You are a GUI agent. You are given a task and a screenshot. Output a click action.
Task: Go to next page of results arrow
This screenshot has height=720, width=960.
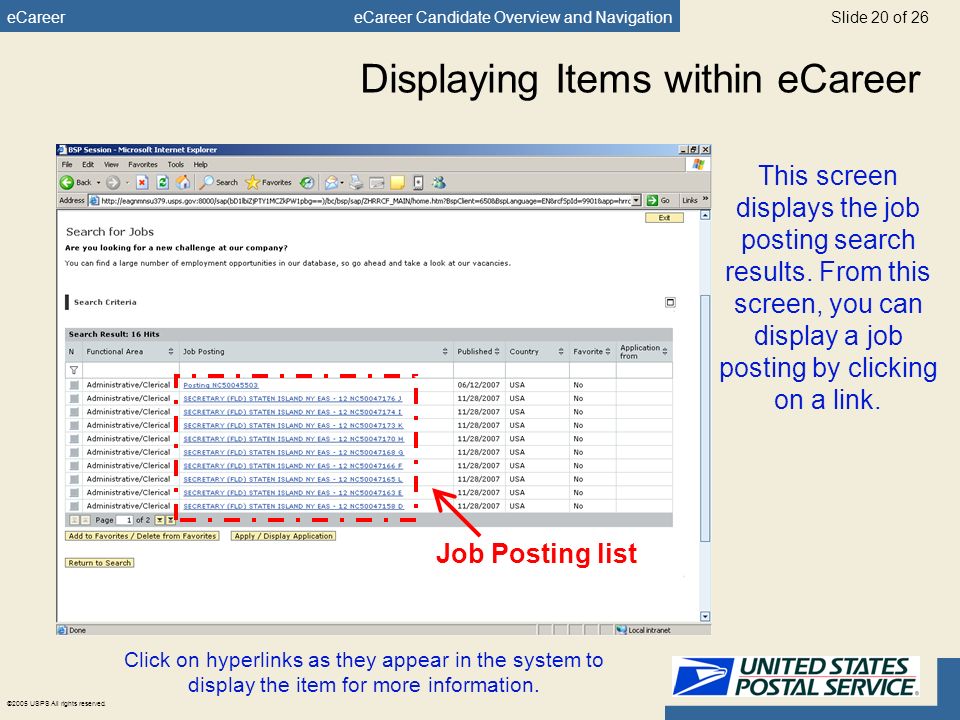pyautogui.click(x=160, y=520)
